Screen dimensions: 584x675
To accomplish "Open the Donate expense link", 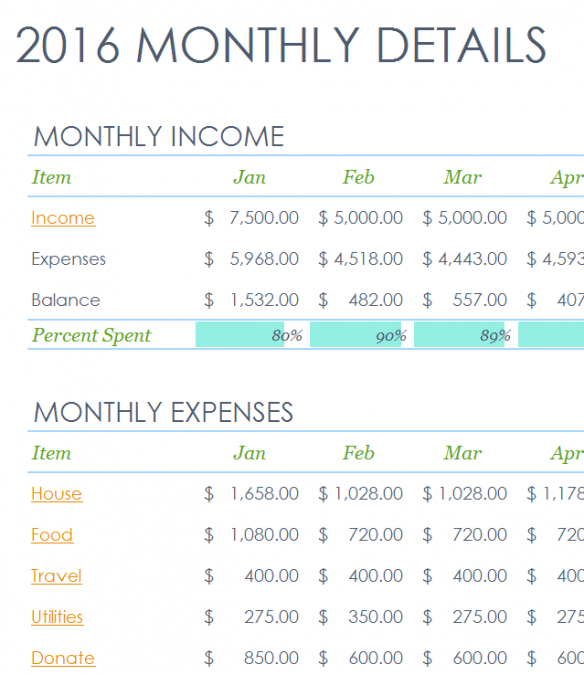I will click(x=63, y=658).
